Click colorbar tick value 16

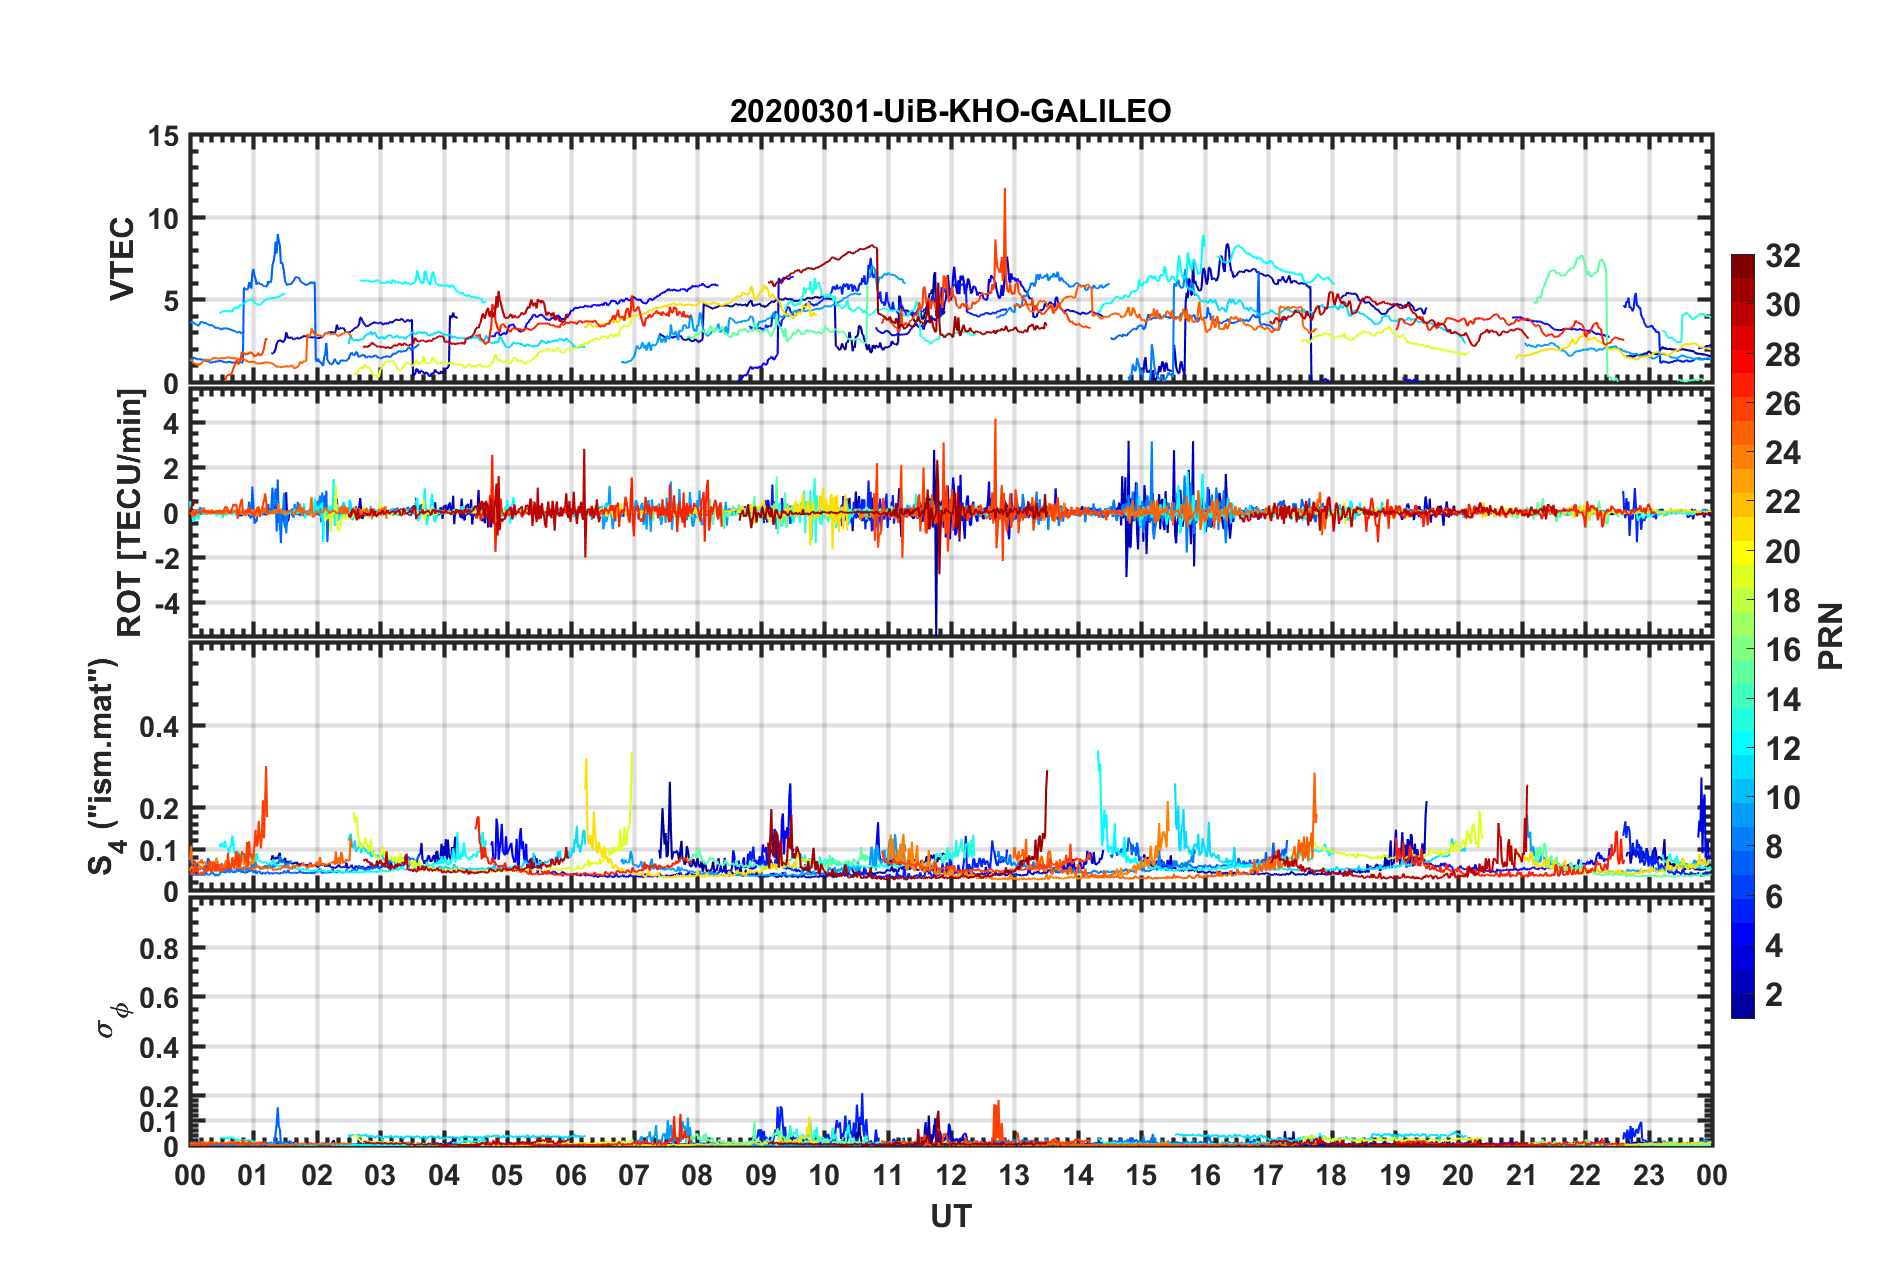coord(1783,650)
